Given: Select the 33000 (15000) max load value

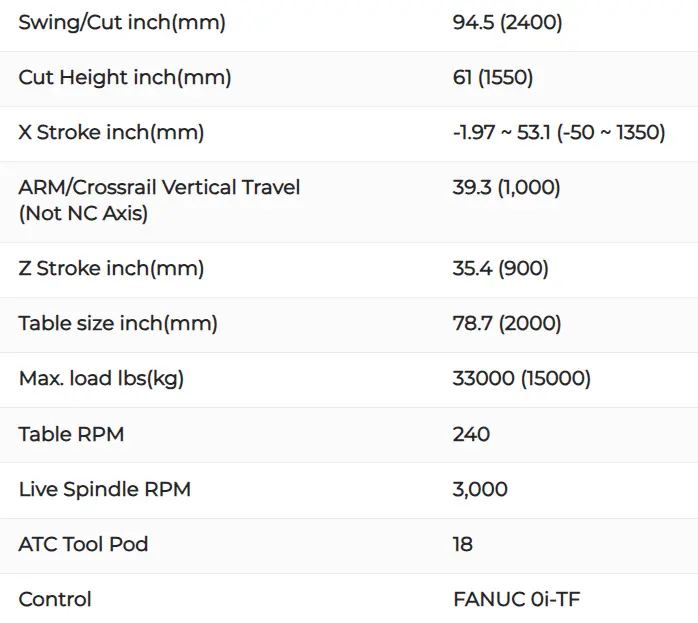Looking at the screenshot, I should click(x=522, y=379).
